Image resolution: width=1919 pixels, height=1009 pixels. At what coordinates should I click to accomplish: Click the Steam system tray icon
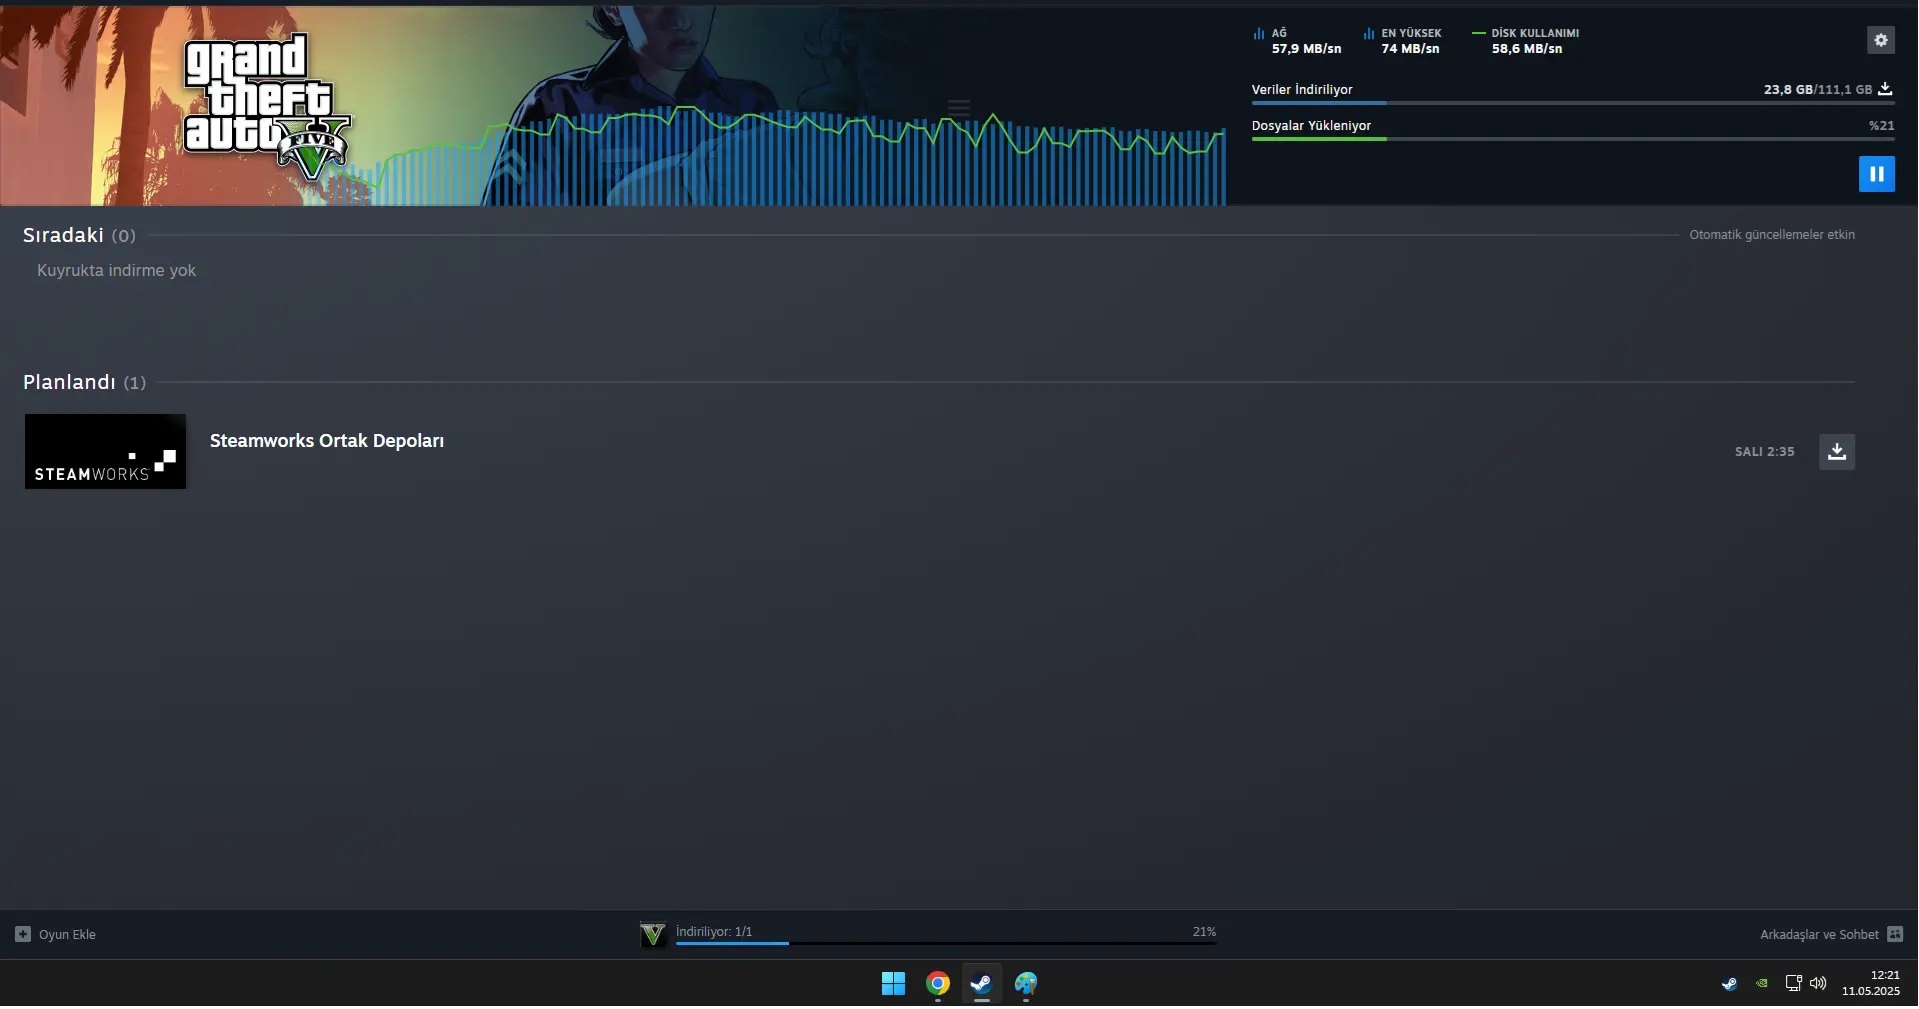coord(1729,984)
